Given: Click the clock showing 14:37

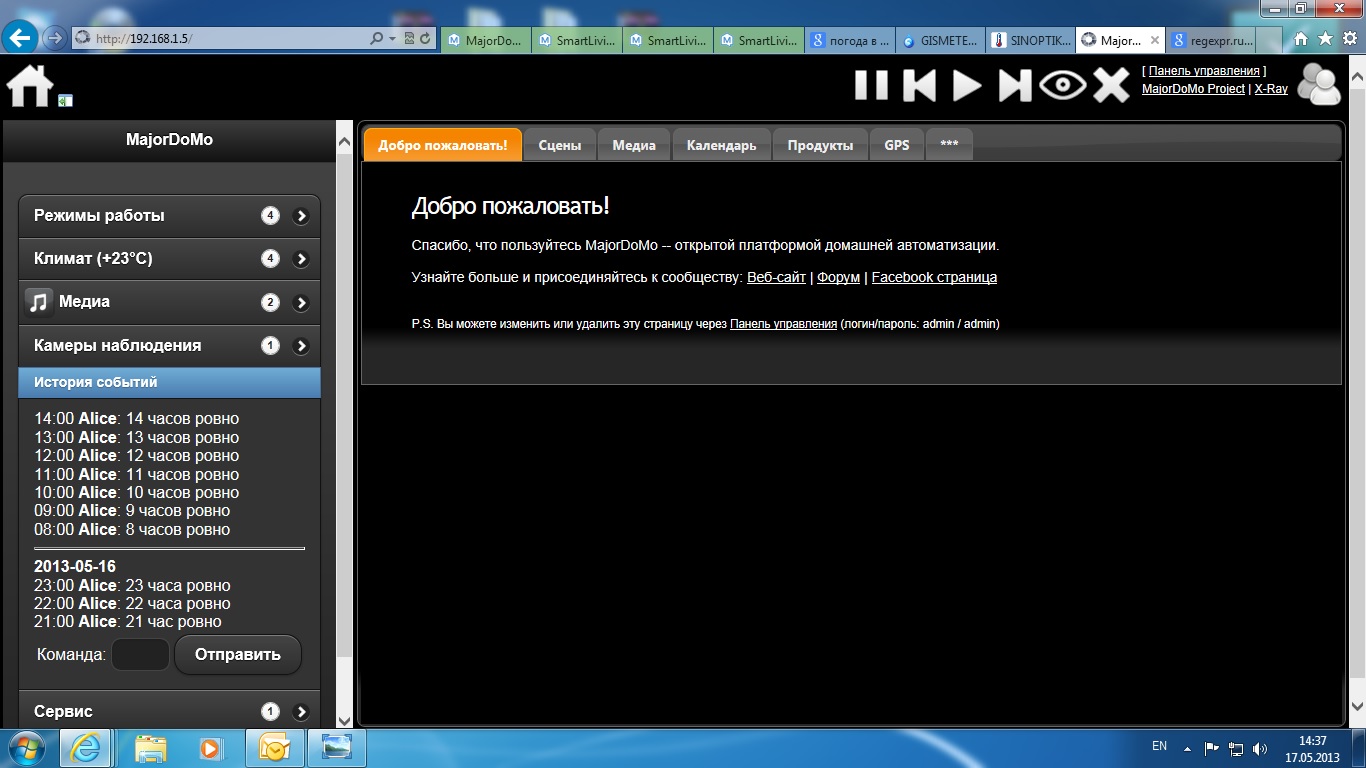Looking at the screenshot, I should [1312, 741].
